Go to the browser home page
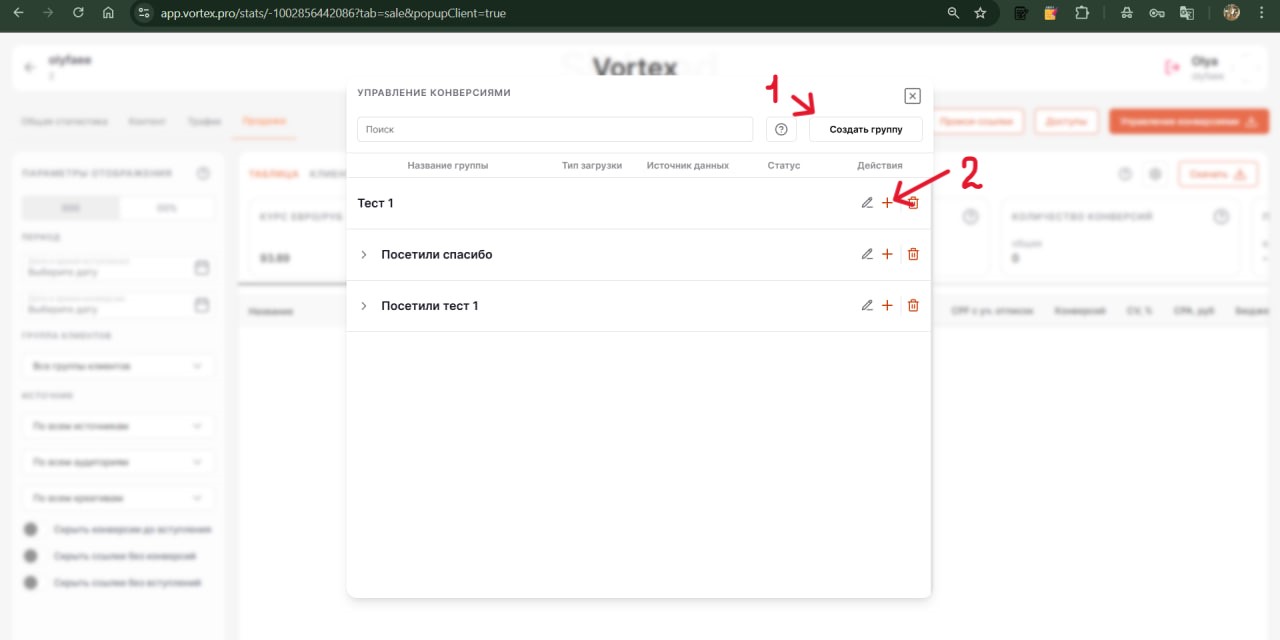The width and height of the screenshot is (1280, 640). tap(108, 13)
